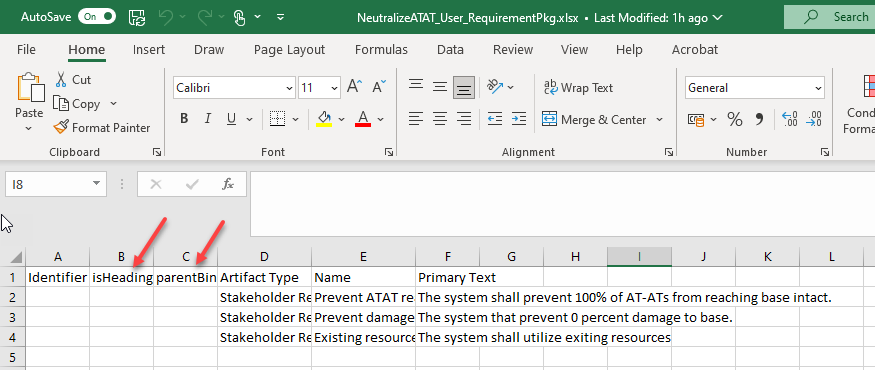The image size is (875, 370).
Task: Click Decrease Font Size icon
Action: 379,87
